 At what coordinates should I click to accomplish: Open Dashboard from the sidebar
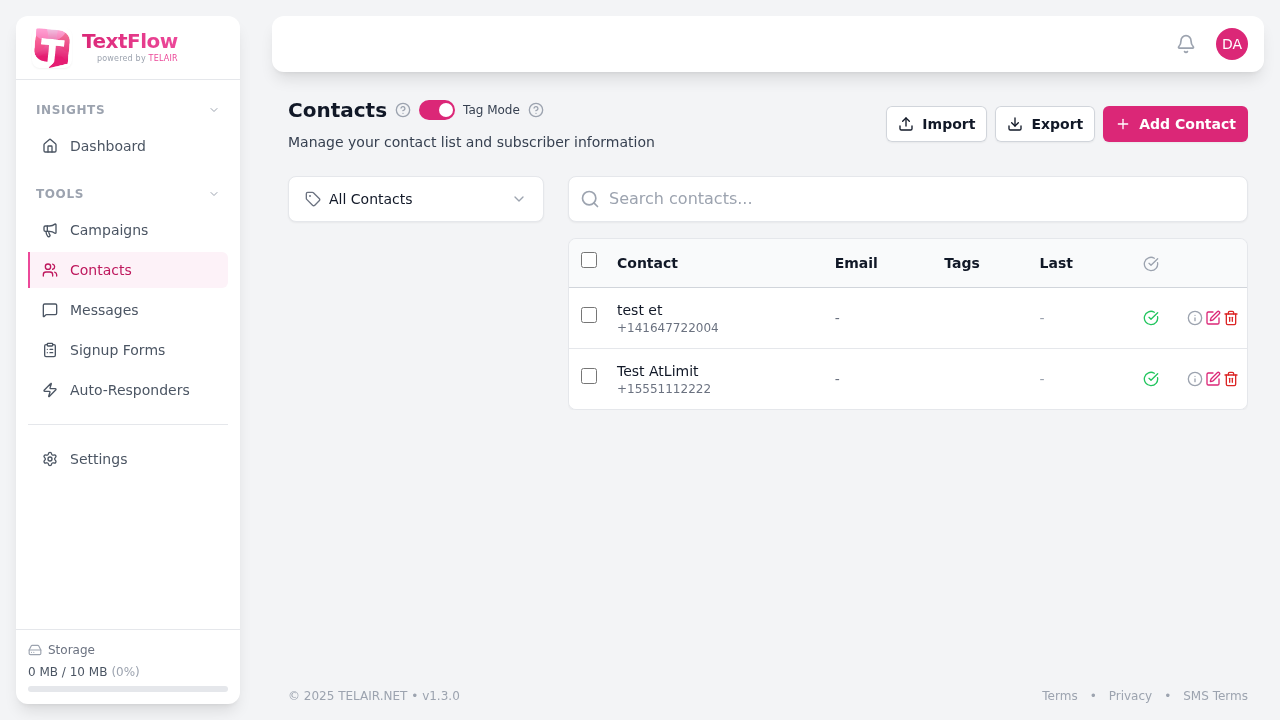click(107, 146)
